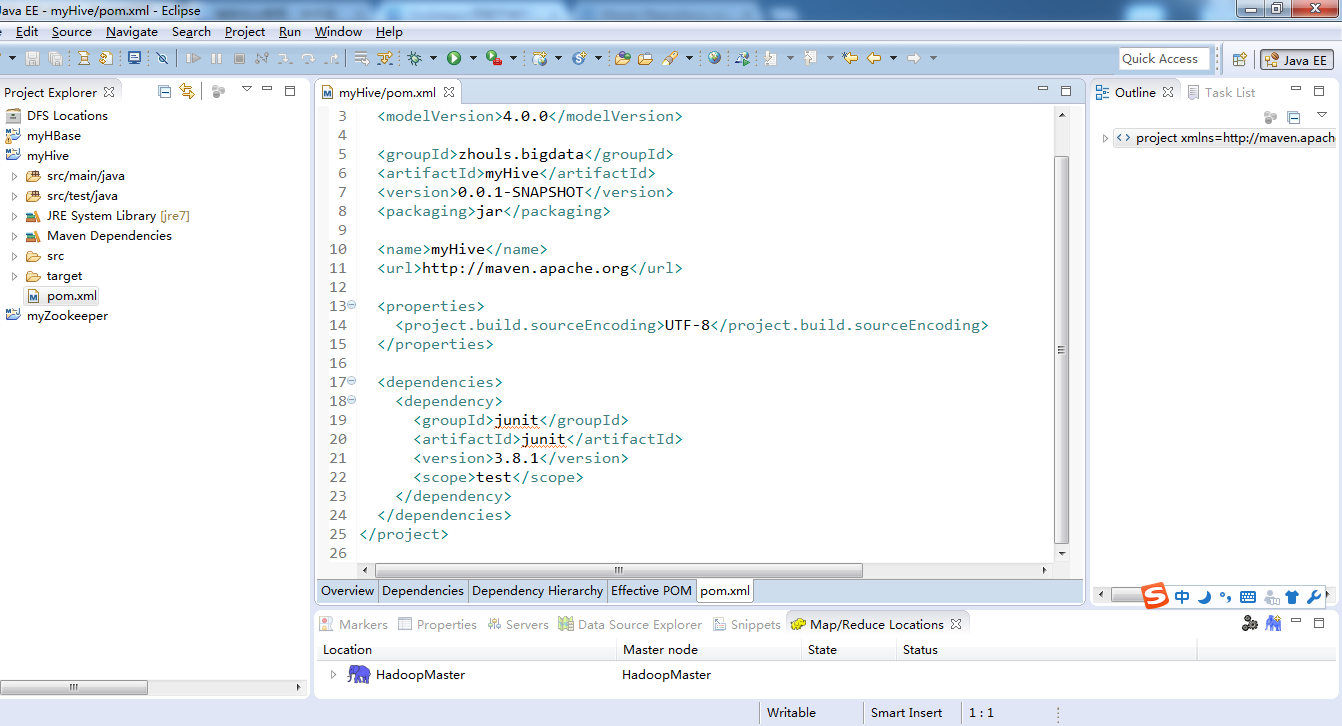Click the green Run button icon
The image size is (1342, 726).
[x=454, y=58]
